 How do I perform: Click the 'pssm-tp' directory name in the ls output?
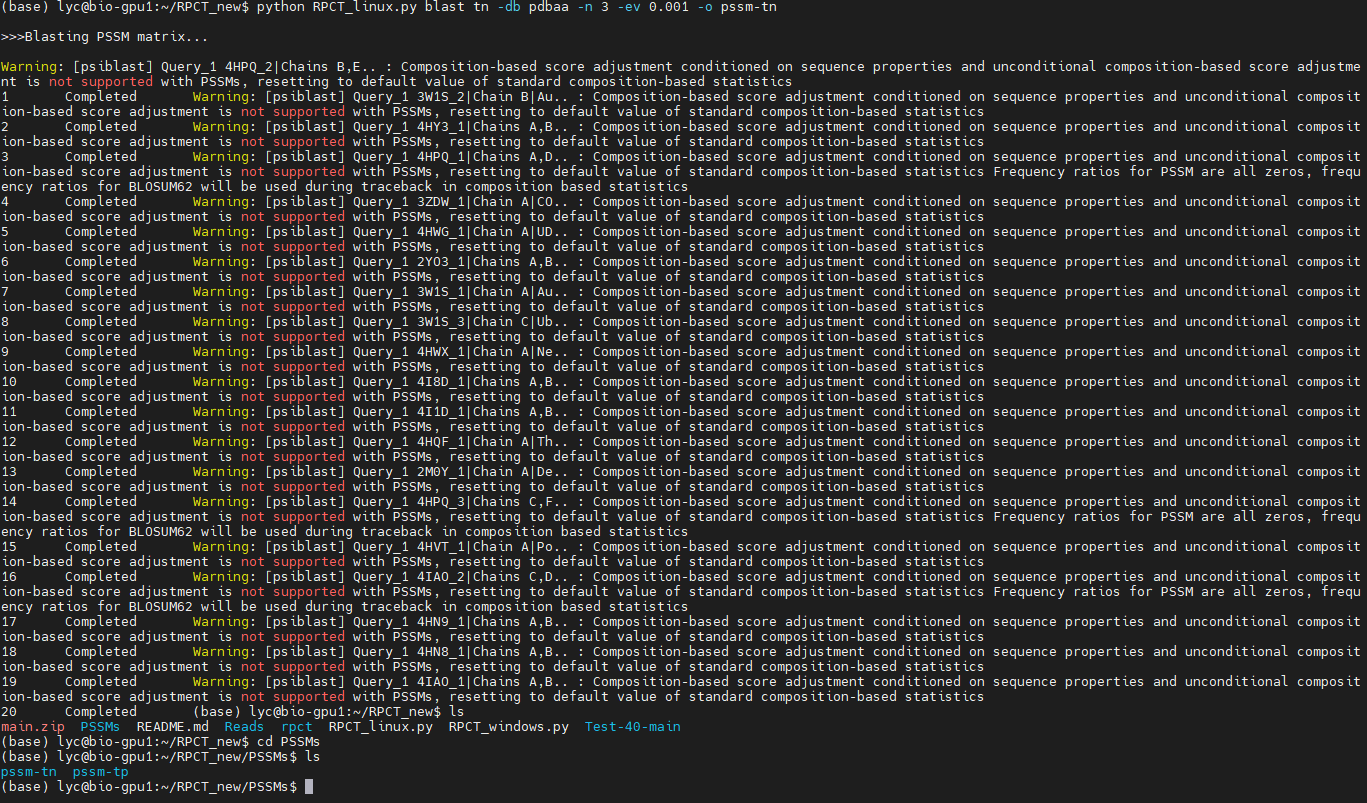pyautogui.click(x=100, y=772)
